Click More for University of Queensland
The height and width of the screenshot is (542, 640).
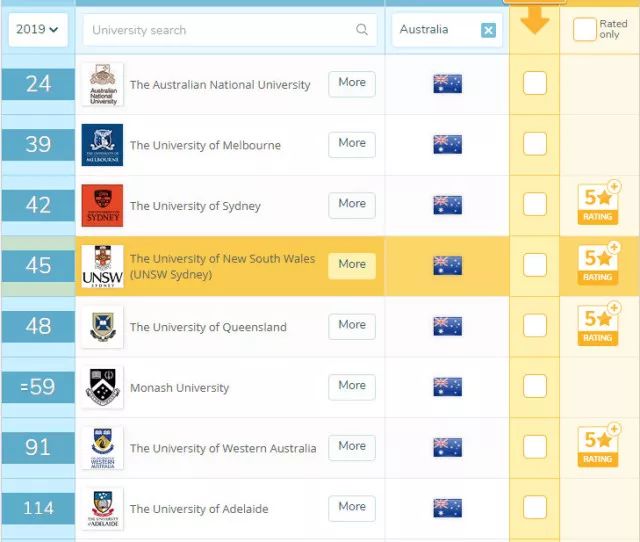click(x=352, y=326)
